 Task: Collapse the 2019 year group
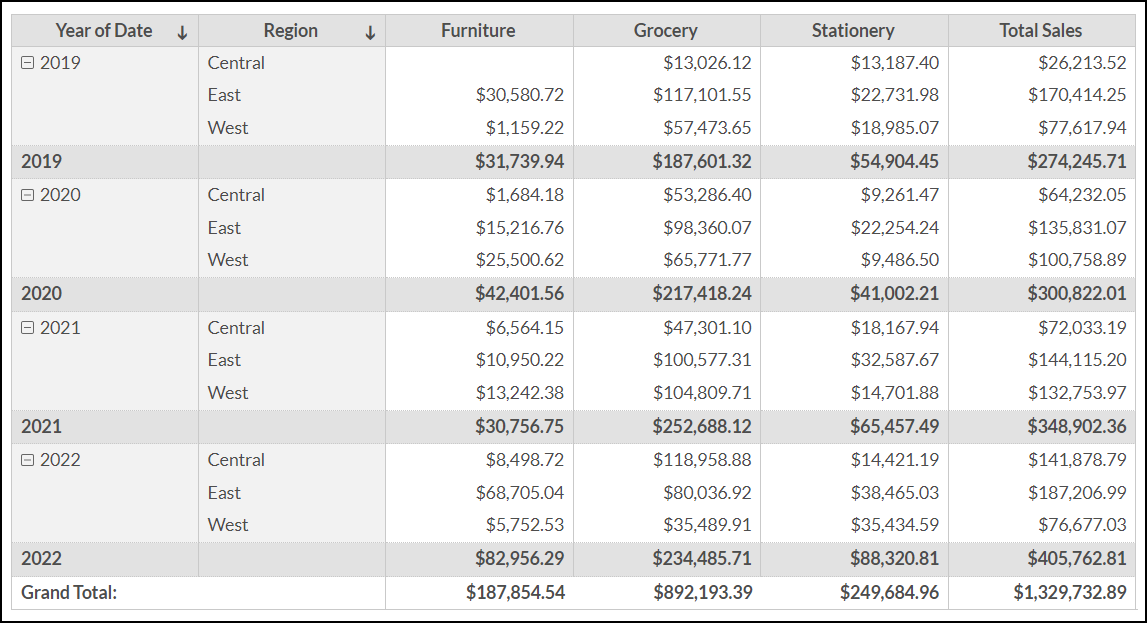point(28,63)
